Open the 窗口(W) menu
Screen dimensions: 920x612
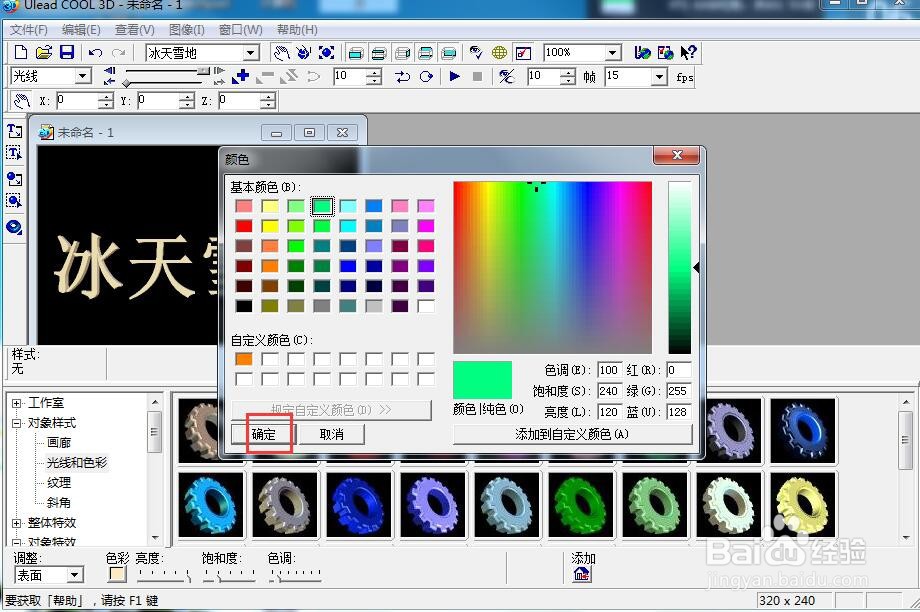click(241, 29)
